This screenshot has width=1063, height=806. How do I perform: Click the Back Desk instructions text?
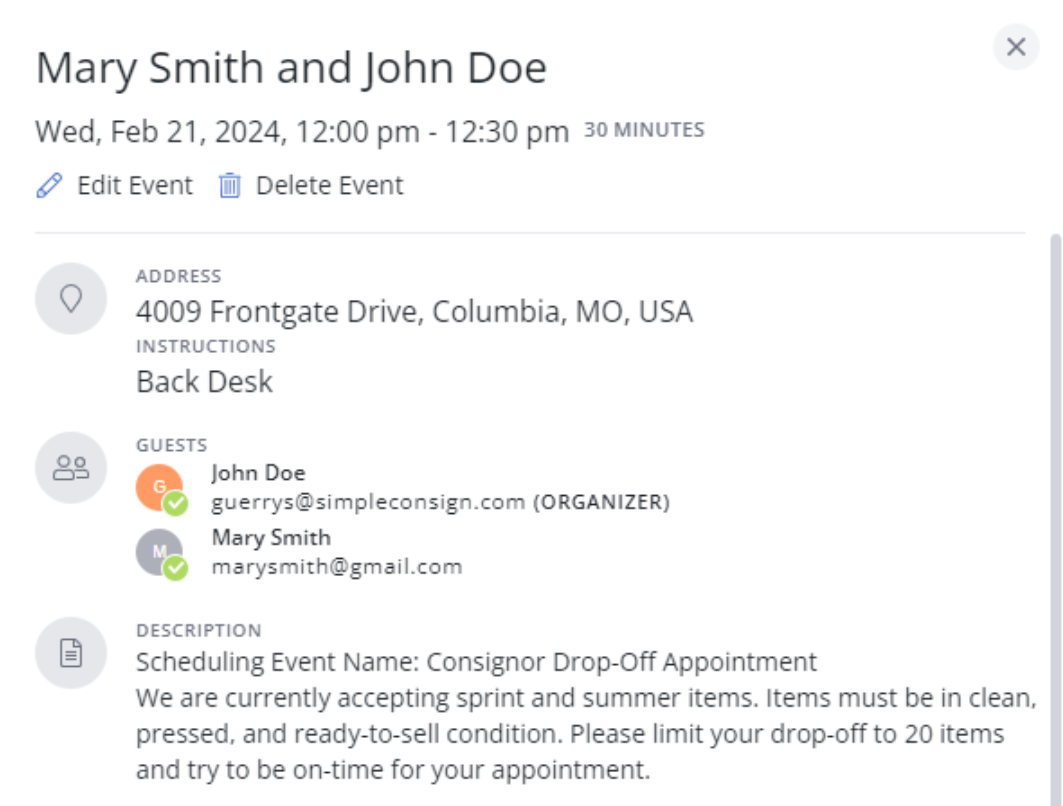coord(204,382)
